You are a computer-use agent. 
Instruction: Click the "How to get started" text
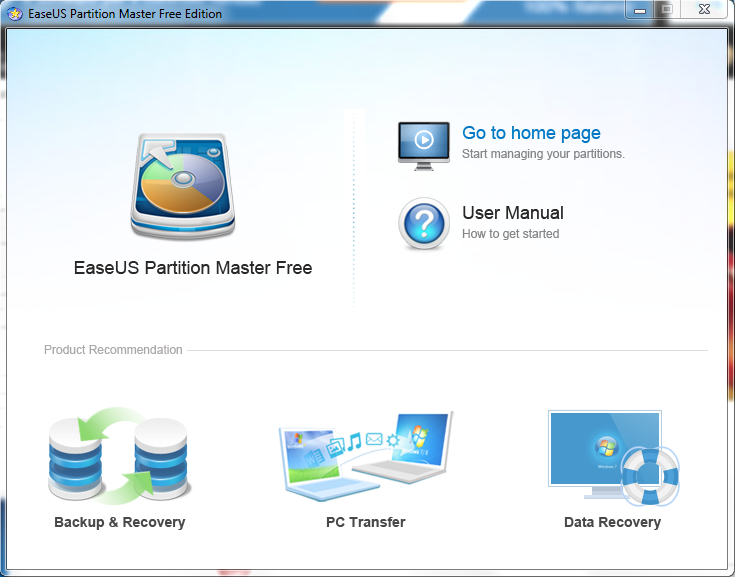pyautogui.click(x=510, y=233)
